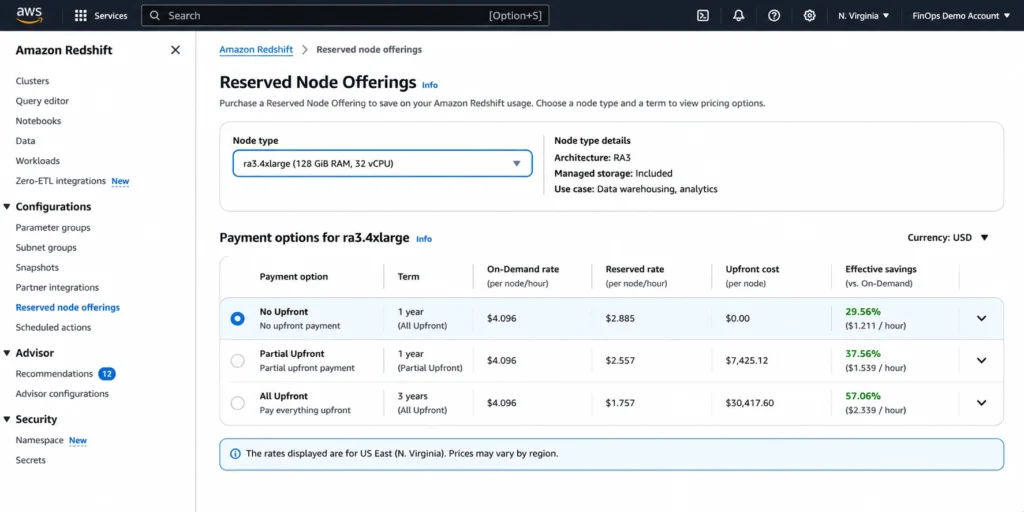1024x512 pixels.
Task: Click Info link next to Reserved Node Offerings
Action: tap(430, 85)
